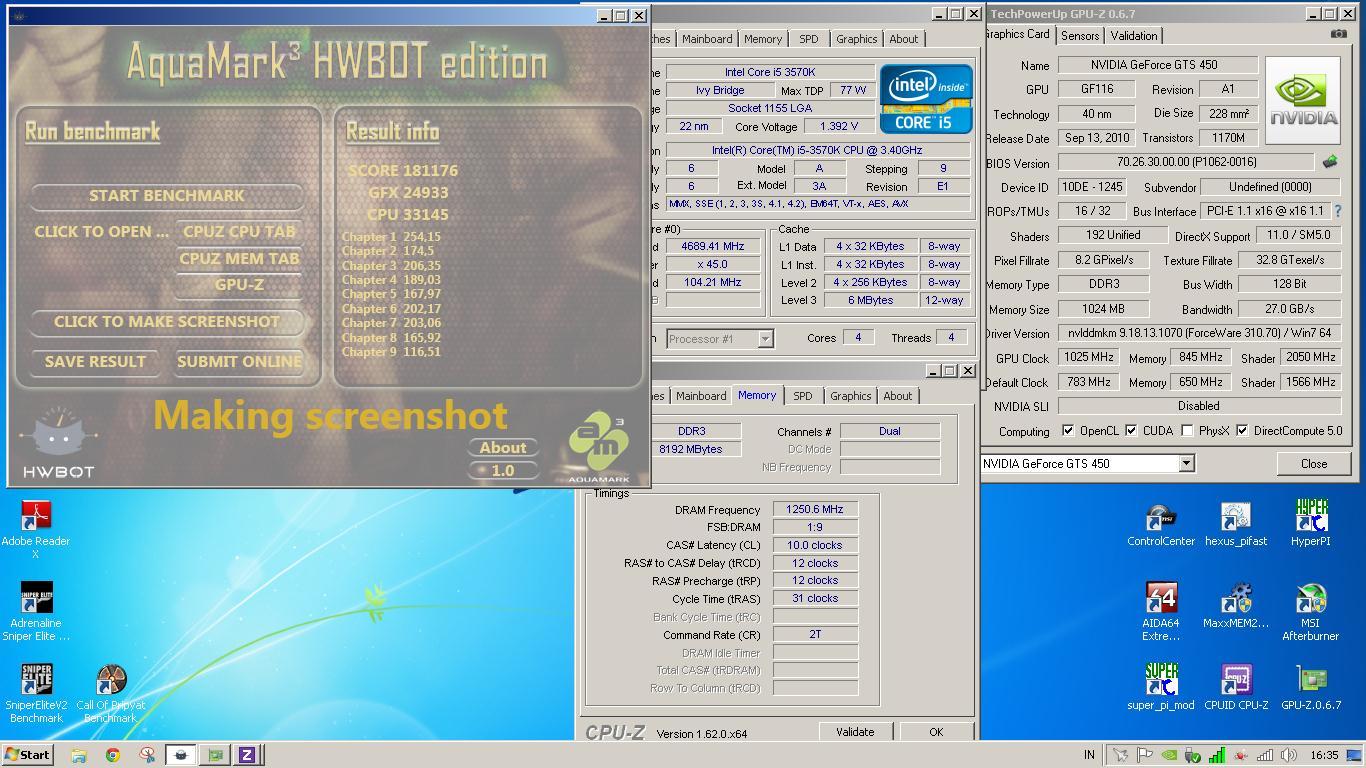Click SUBMIT ONLINE button
Image resolution: width=1366 pixels, height=768 pixels.
239,362
